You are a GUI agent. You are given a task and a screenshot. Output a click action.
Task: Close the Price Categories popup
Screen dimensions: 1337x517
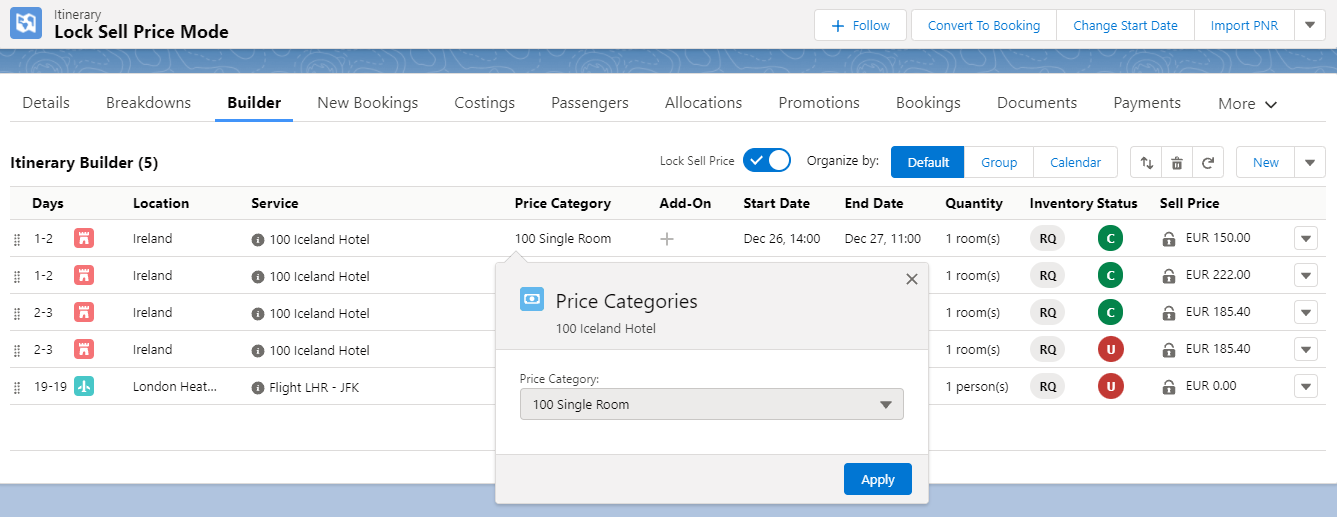pyautogui.click(x=911, y=279)
